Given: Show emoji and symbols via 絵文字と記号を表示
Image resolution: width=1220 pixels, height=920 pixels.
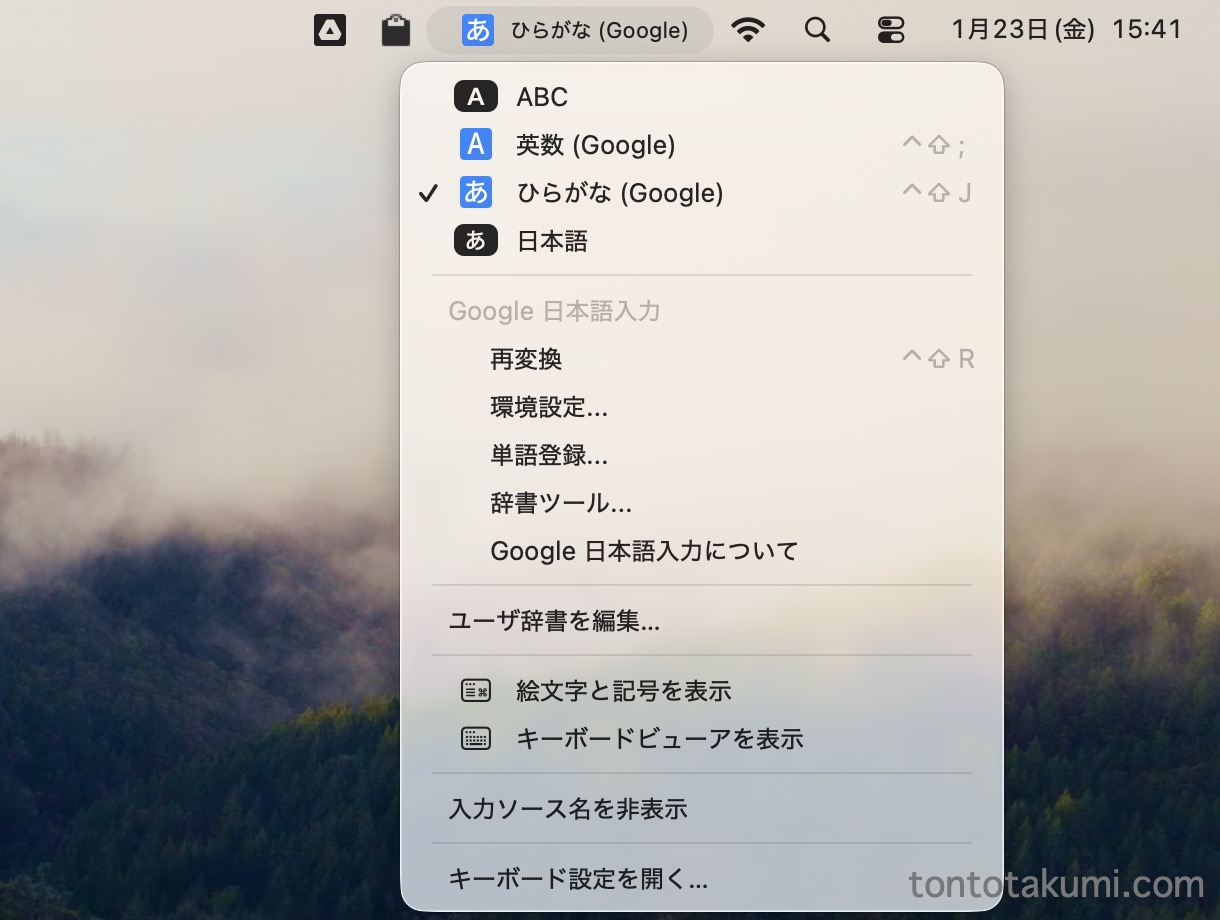Looking at the screenshot, I should [623, 691].
